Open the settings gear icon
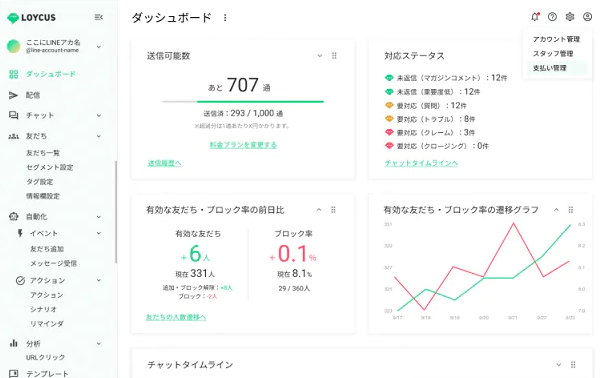Screen dimensions: 603x378 [x=570, y=17]
